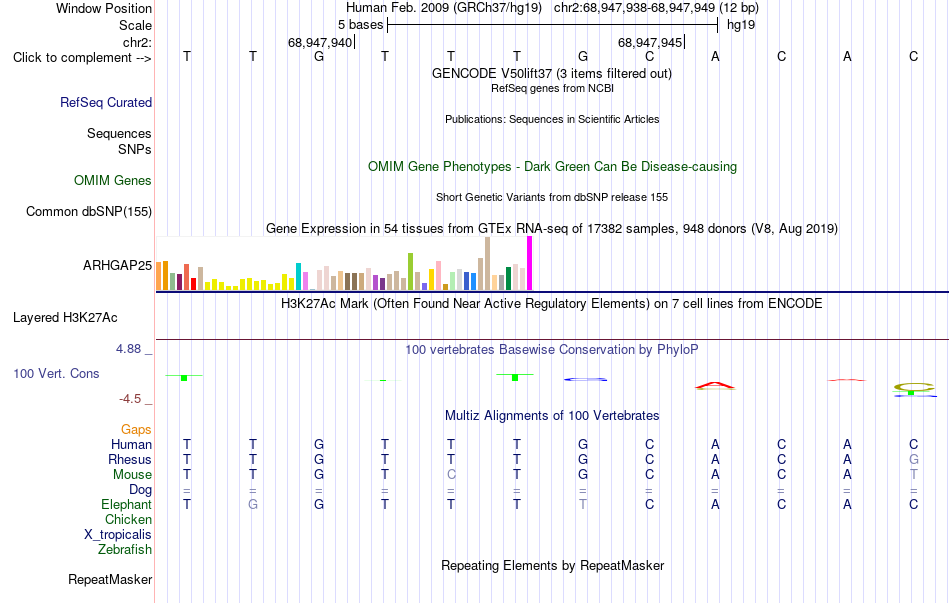The height and width of the screenshot is (603, 950).
Task: Click the 'Scale' track label
Action: 135,25
